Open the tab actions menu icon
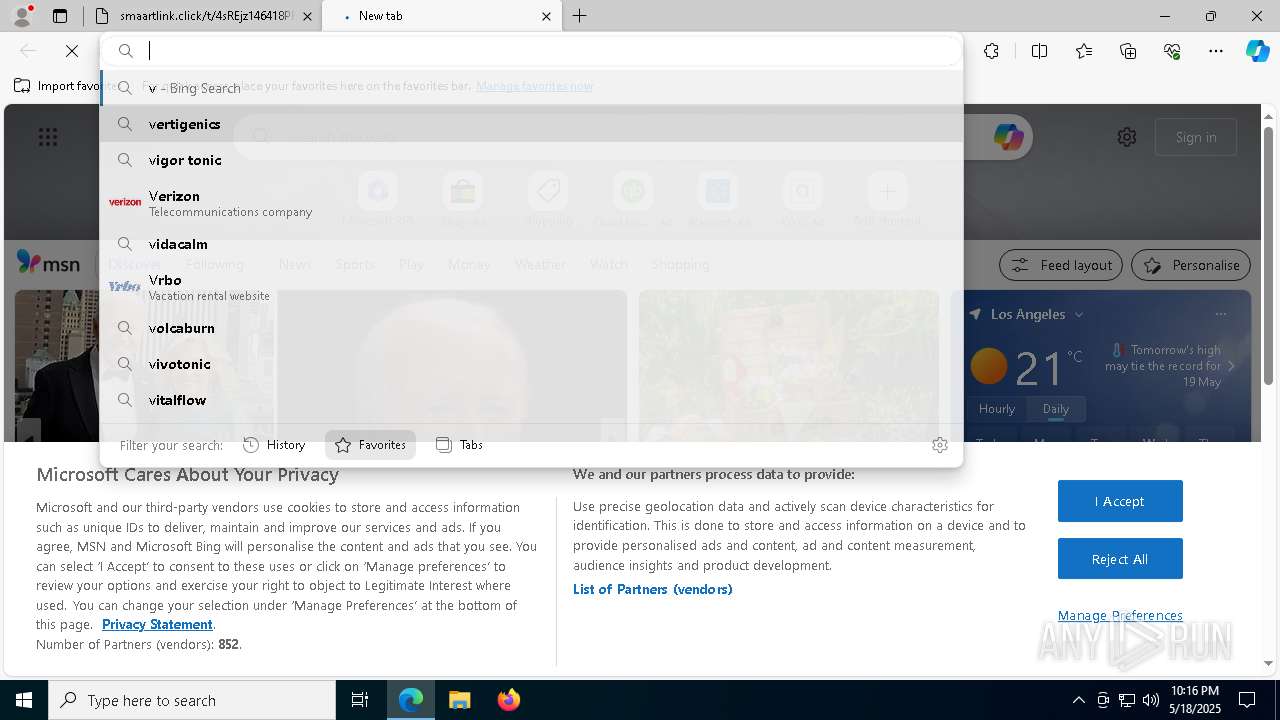This screenshot has width=1280, height=720. 60,16
